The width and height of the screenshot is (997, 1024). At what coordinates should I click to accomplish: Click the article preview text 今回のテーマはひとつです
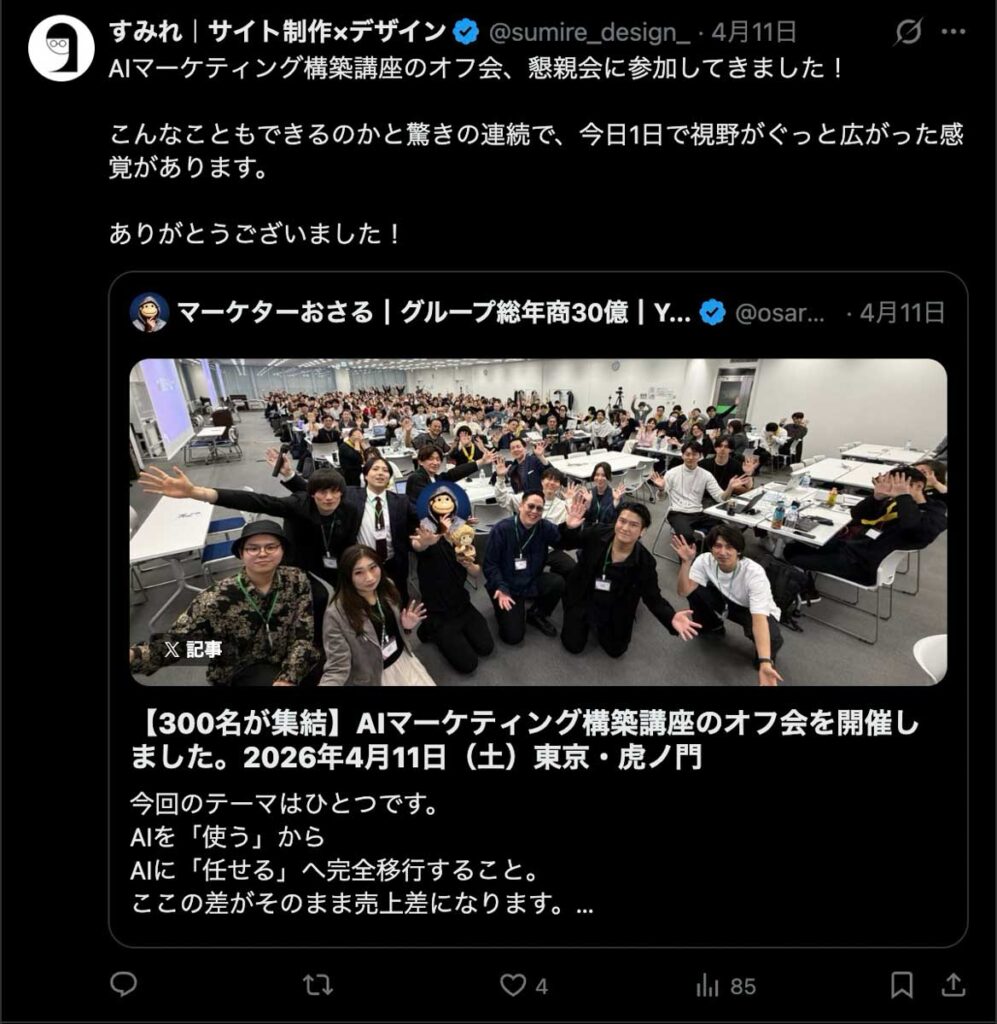(284, 803)
